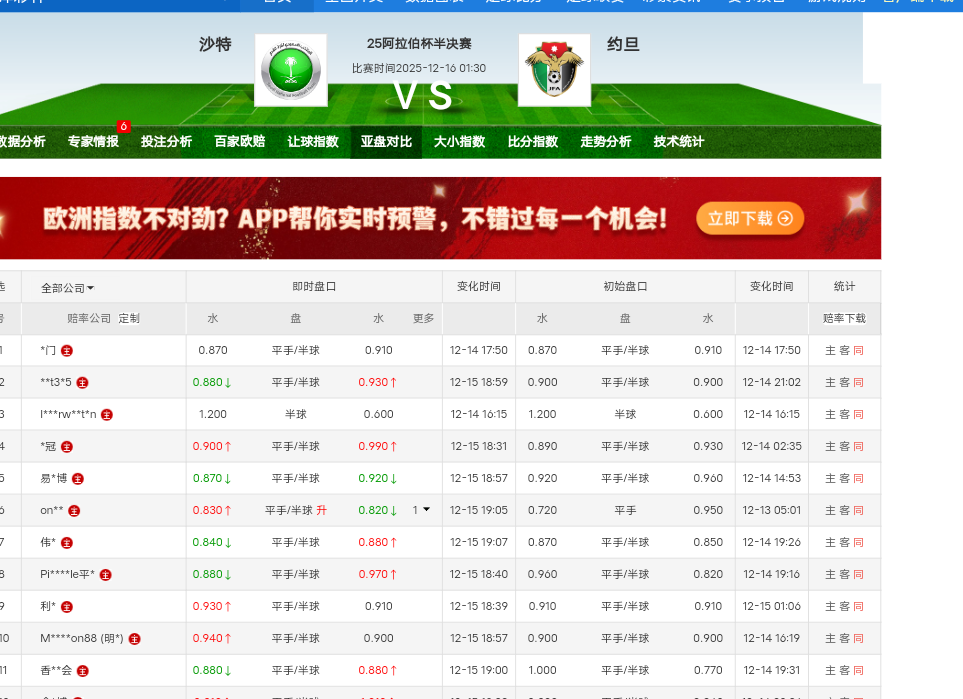The width and height of the screenshot is (963, 699).
Task: Open 定制 company customization
Action: pos(129,319)
